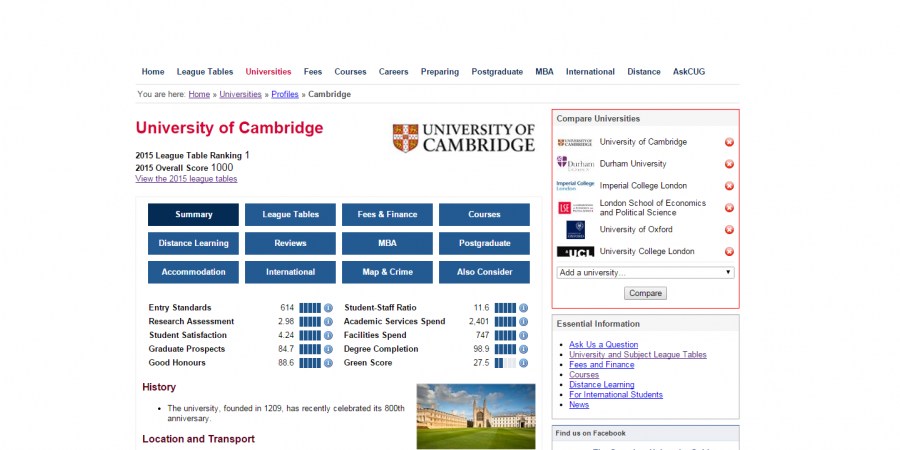Click King's College campus photo
The height and width of the screenshot is (450, 900).
(476, 417)
